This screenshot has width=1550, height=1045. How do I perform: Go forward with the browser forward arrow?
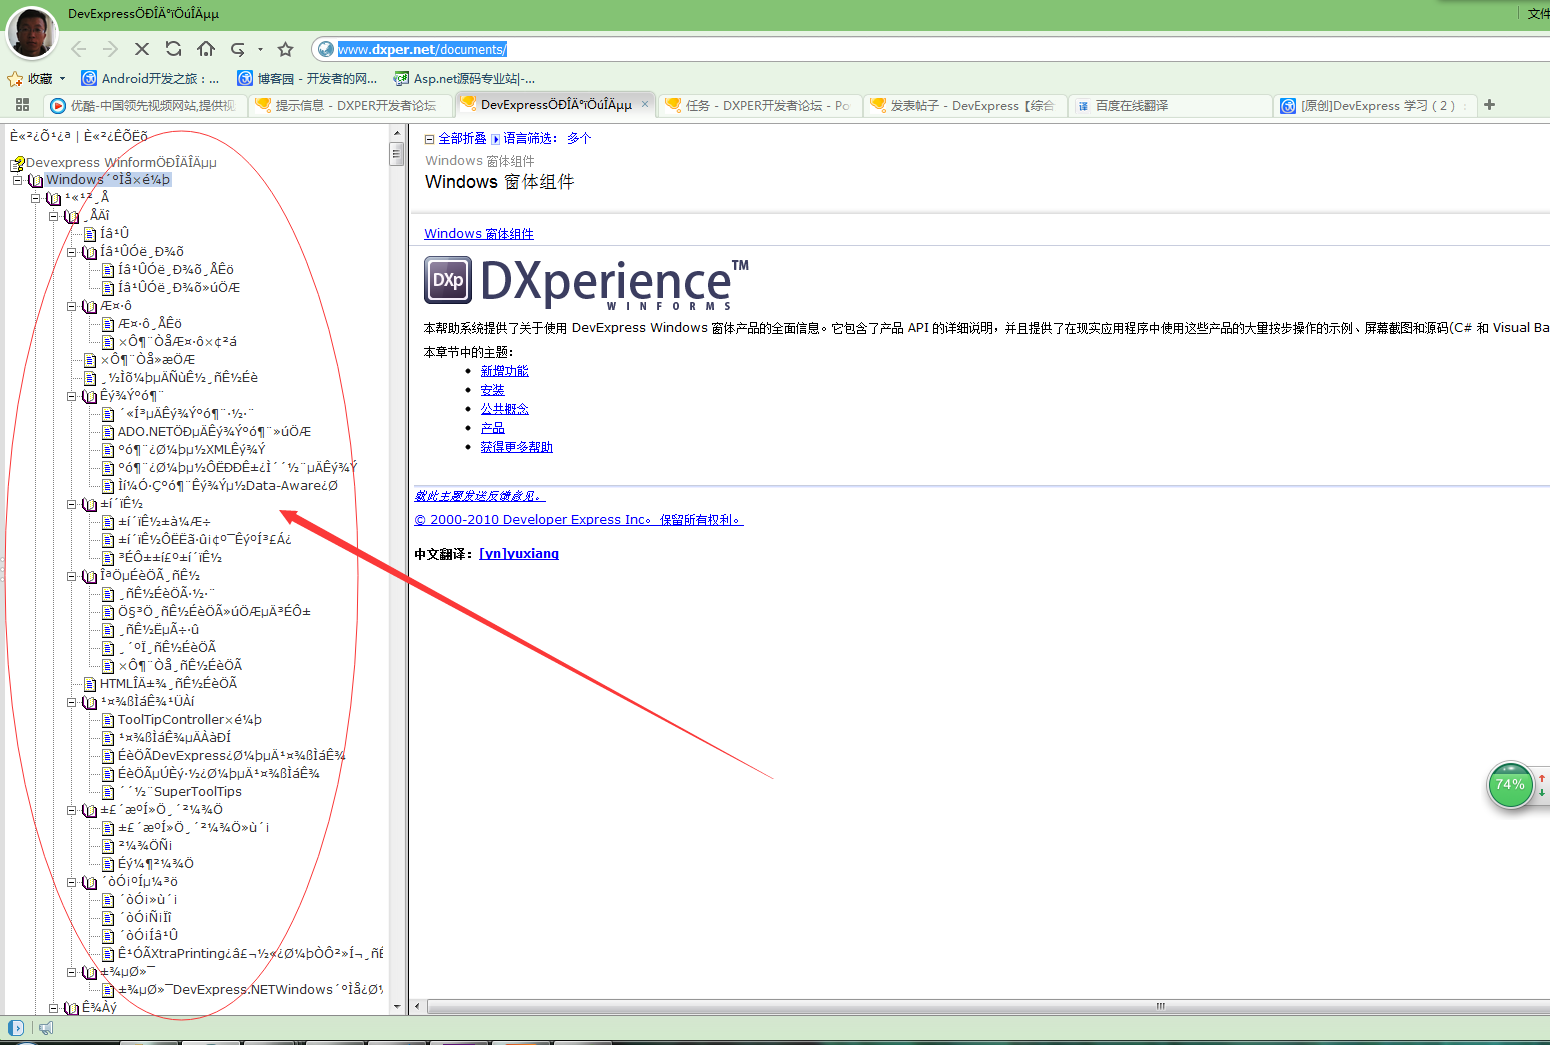tap(110, 49)
